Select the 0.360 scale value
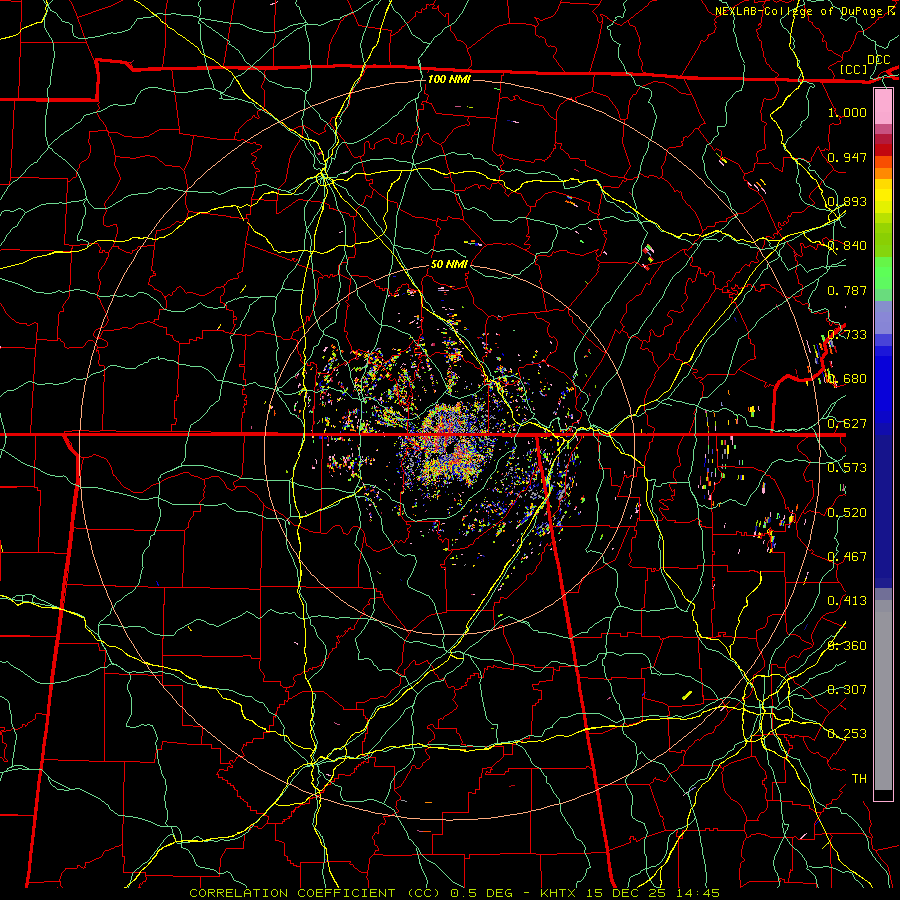This screenshot has height=900, width=900. (x=847, y=646)
